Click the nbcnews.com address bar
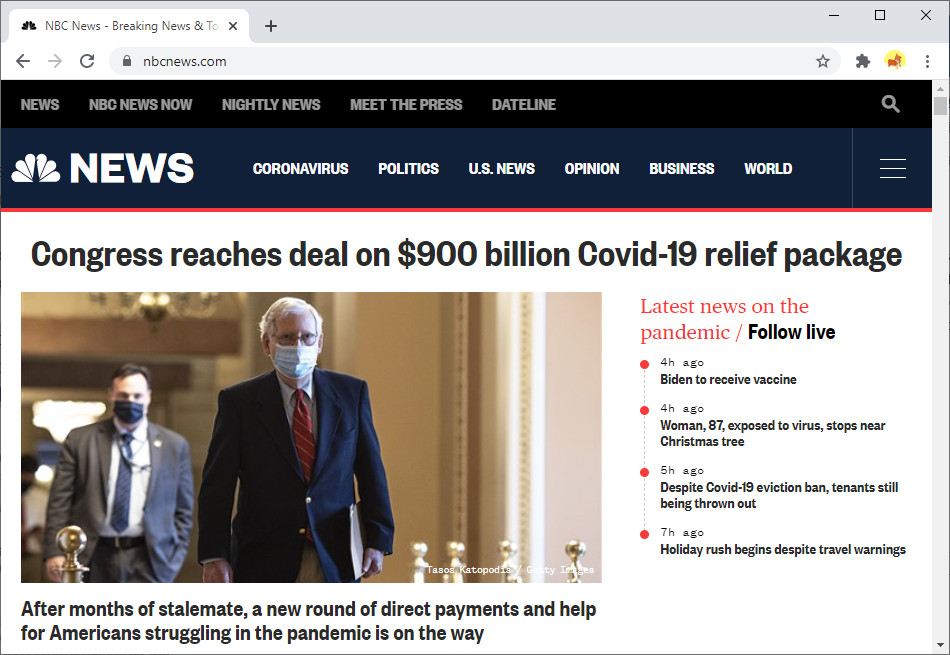 (x=474, y=61)
